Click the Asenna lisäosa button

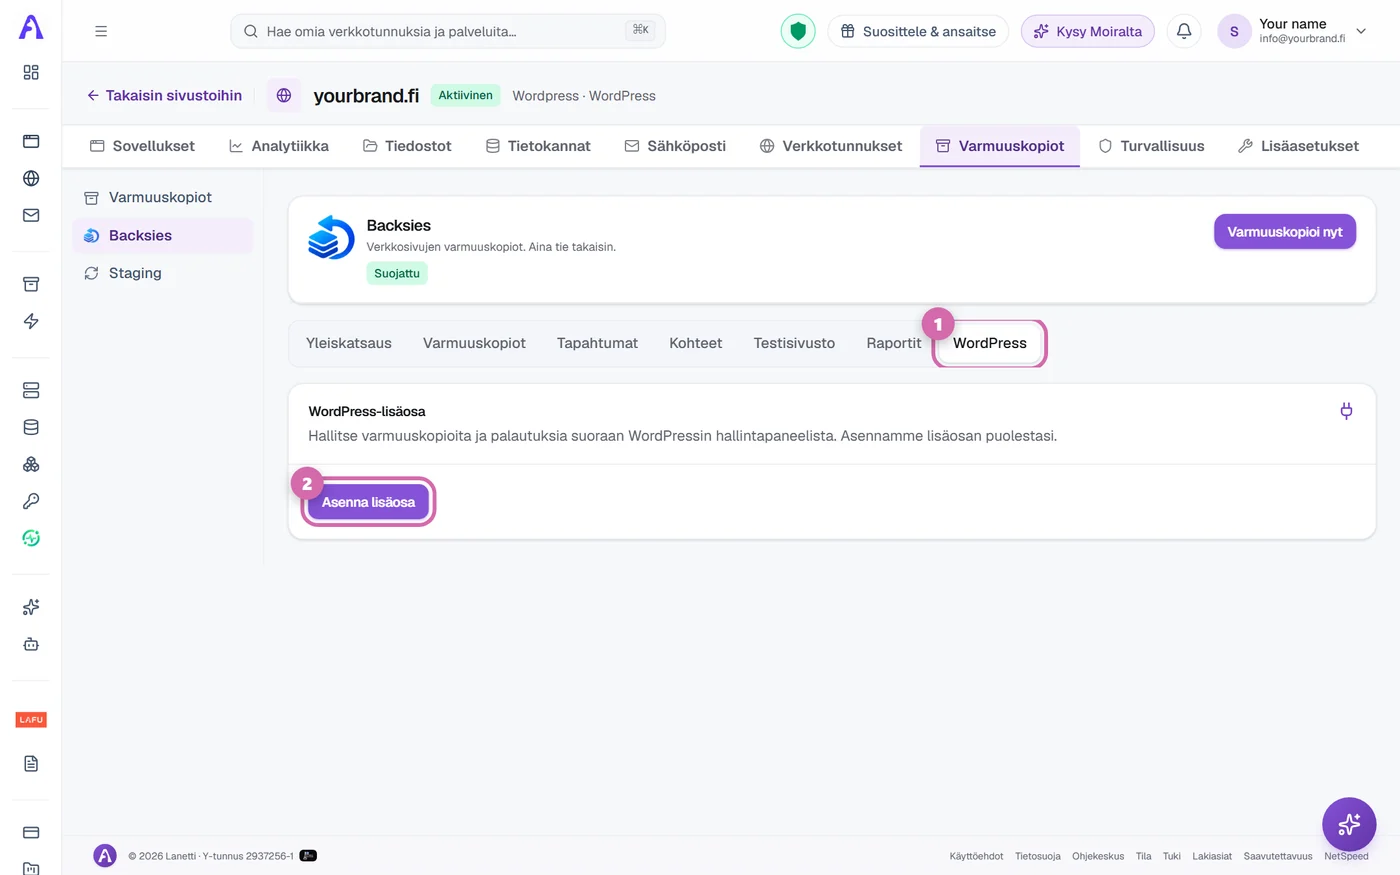click(368, 502)
